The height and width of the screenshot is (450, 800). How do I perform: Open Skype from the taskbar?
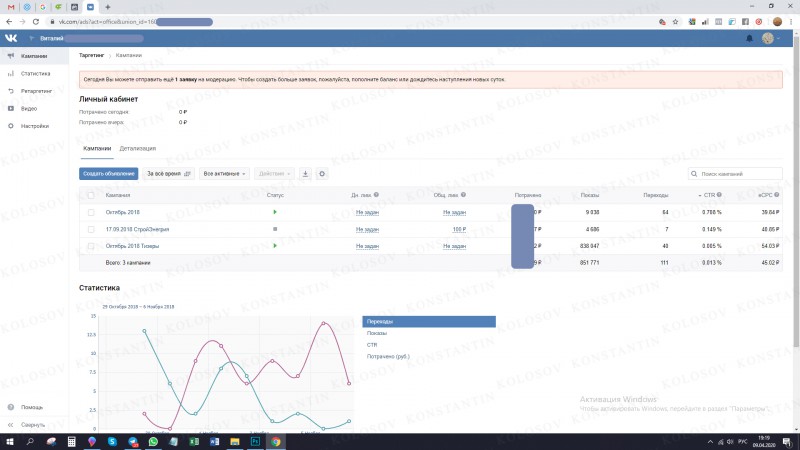pos(112,442)
